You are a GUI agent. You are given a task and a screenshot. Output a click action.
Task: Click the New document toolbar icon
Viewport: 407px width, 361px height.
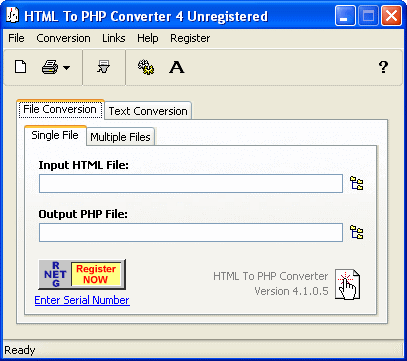point(21,67)
